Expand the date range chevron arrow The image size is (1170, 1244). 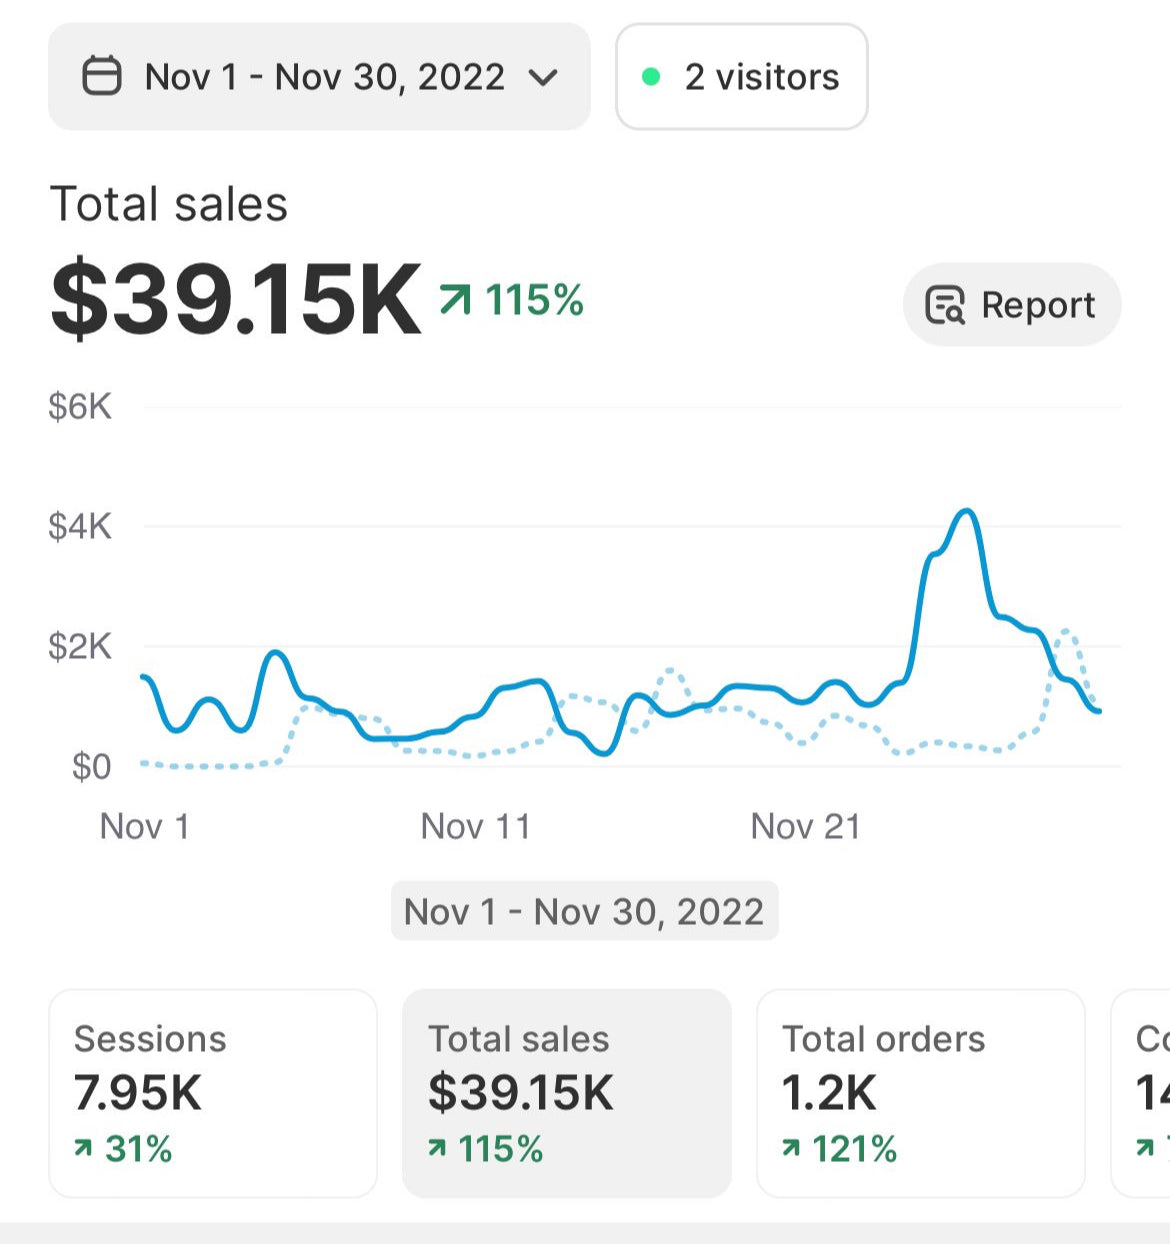tap(543, 77)
